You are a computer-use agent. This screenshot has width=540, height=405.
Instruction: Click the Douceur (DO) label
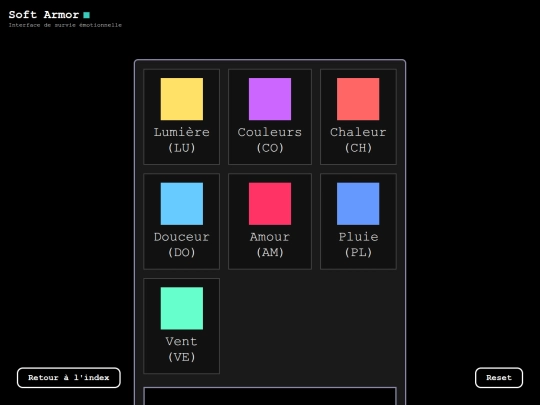[x=181, y=245]
